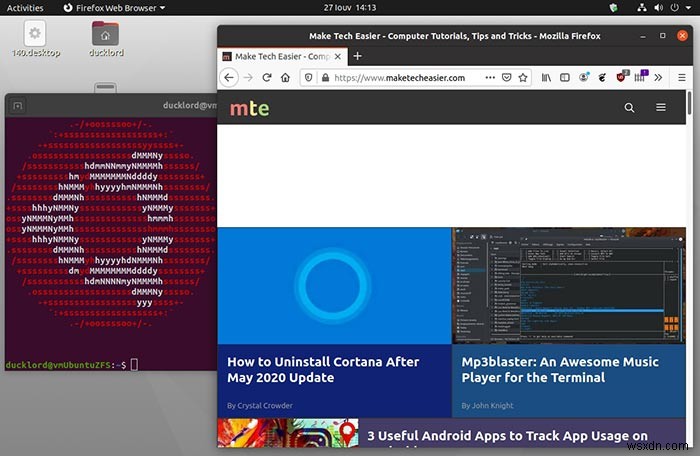Open the purple-badged toolbar extension
Viewport: 700px width, 456px height.
tap(641, 76)
